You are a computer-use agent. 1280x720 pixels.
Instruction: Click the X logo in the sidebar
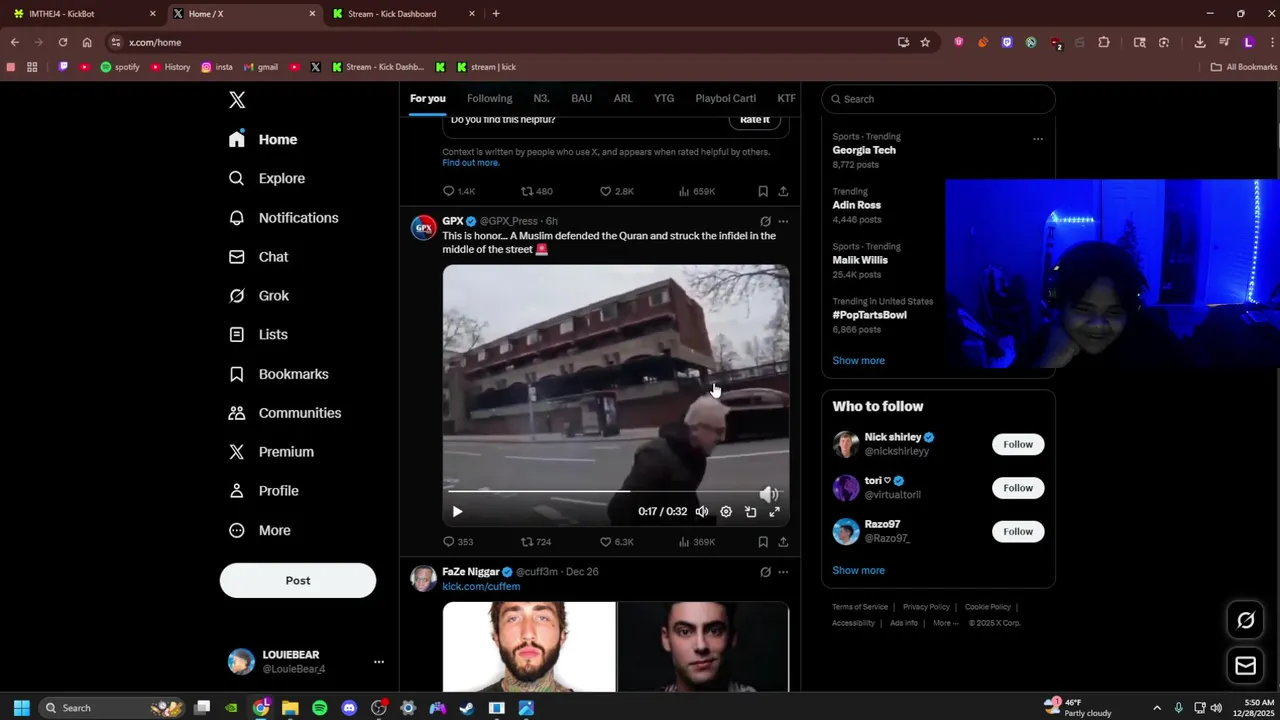coord(237,100)
